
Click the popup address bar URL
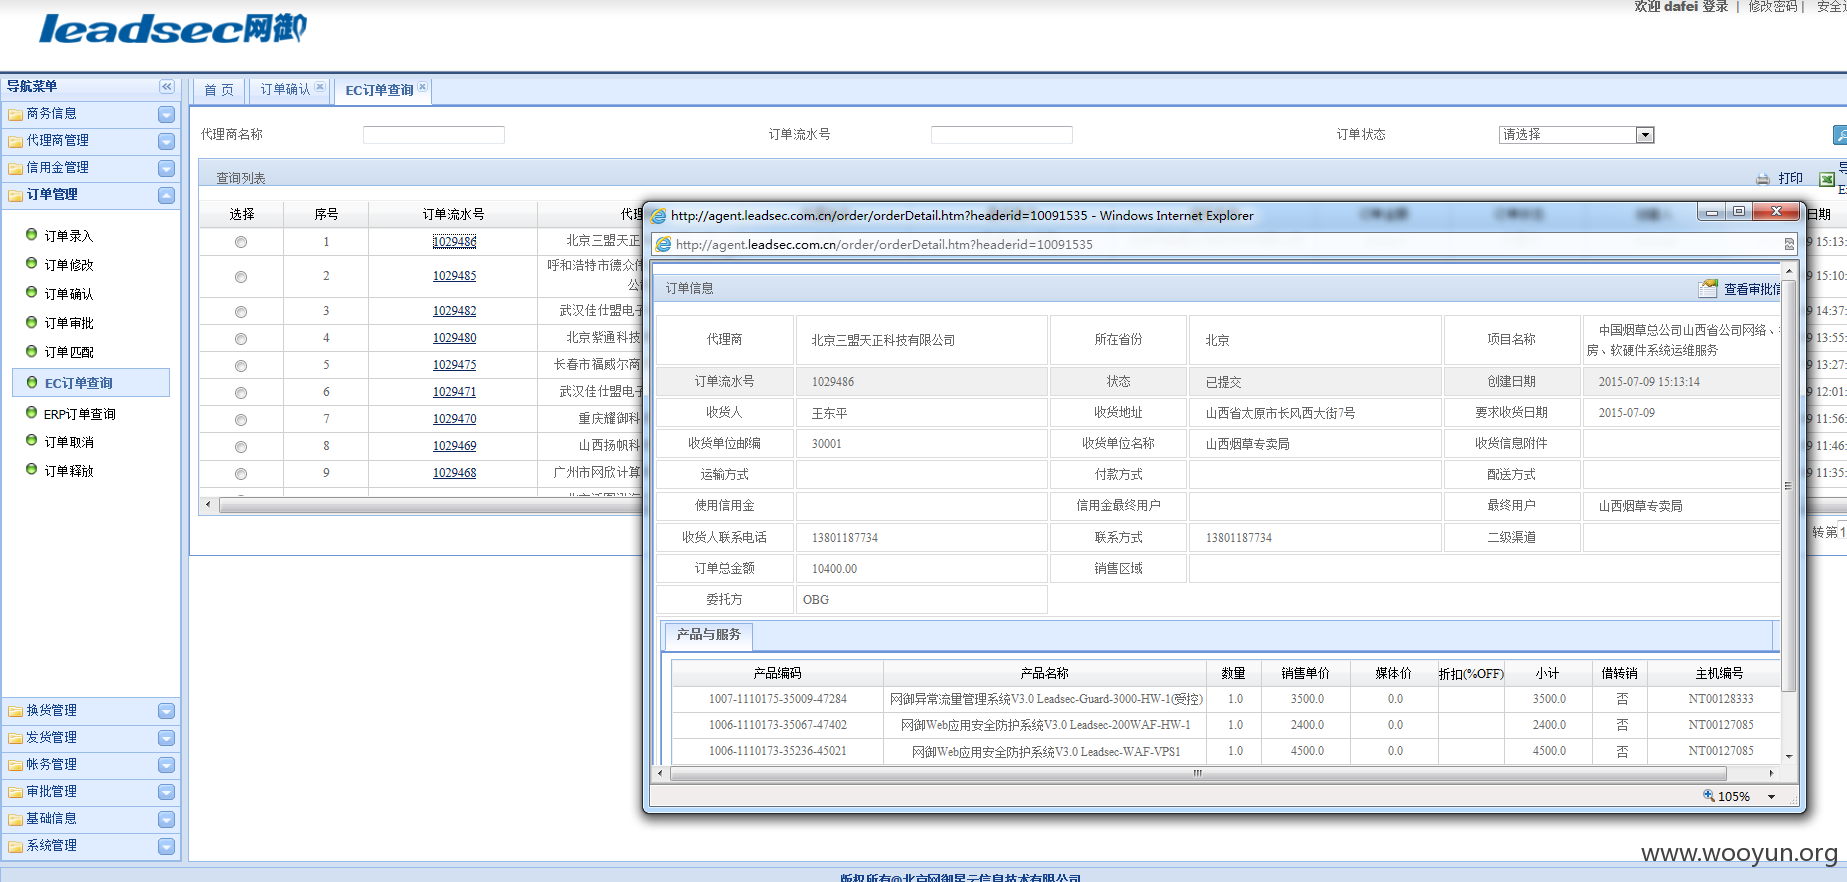884,244
